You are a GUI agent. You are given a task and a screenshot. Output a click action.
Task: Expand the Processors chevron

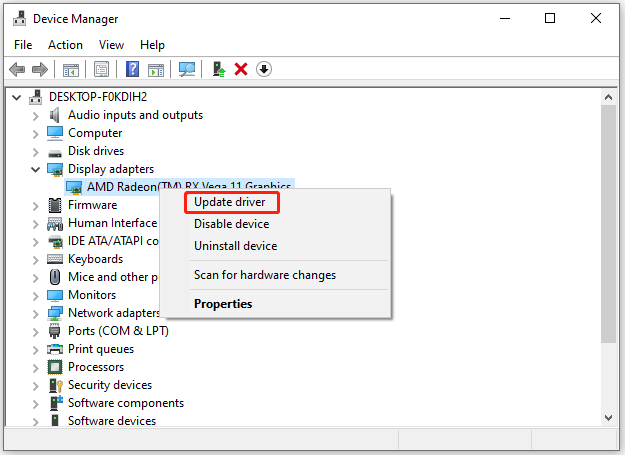(x=35, y=368)
